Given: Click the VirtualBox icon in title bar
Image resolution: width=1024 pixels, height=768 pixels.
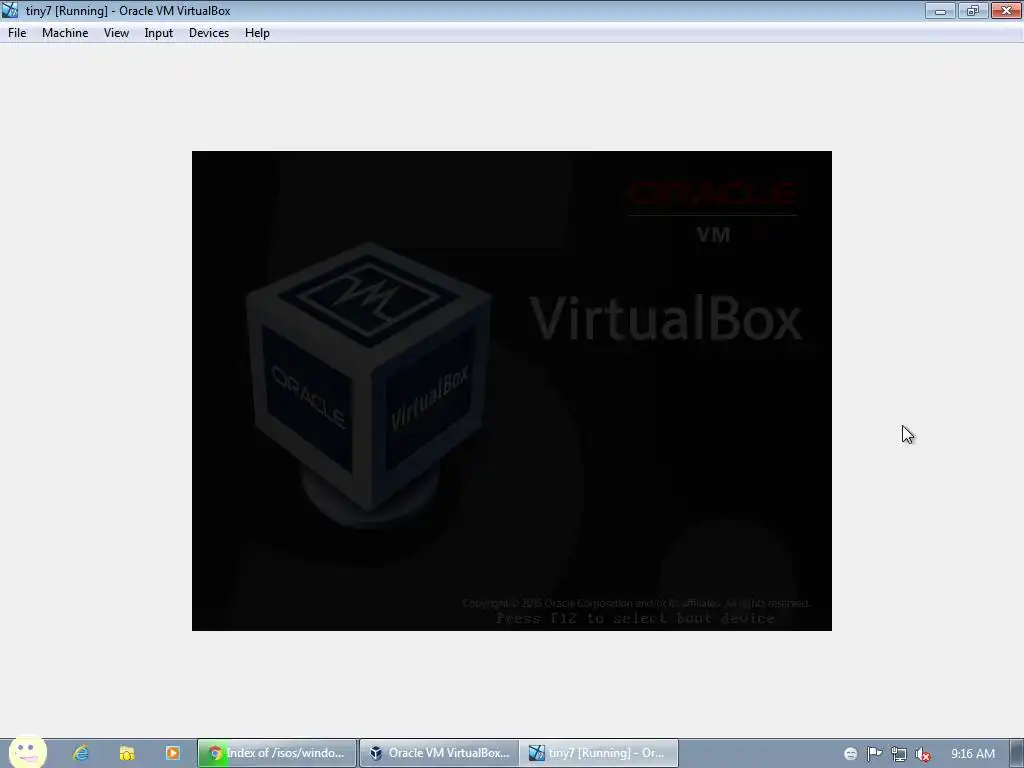Looking at the screenshot, I should (x=10, y=10).
